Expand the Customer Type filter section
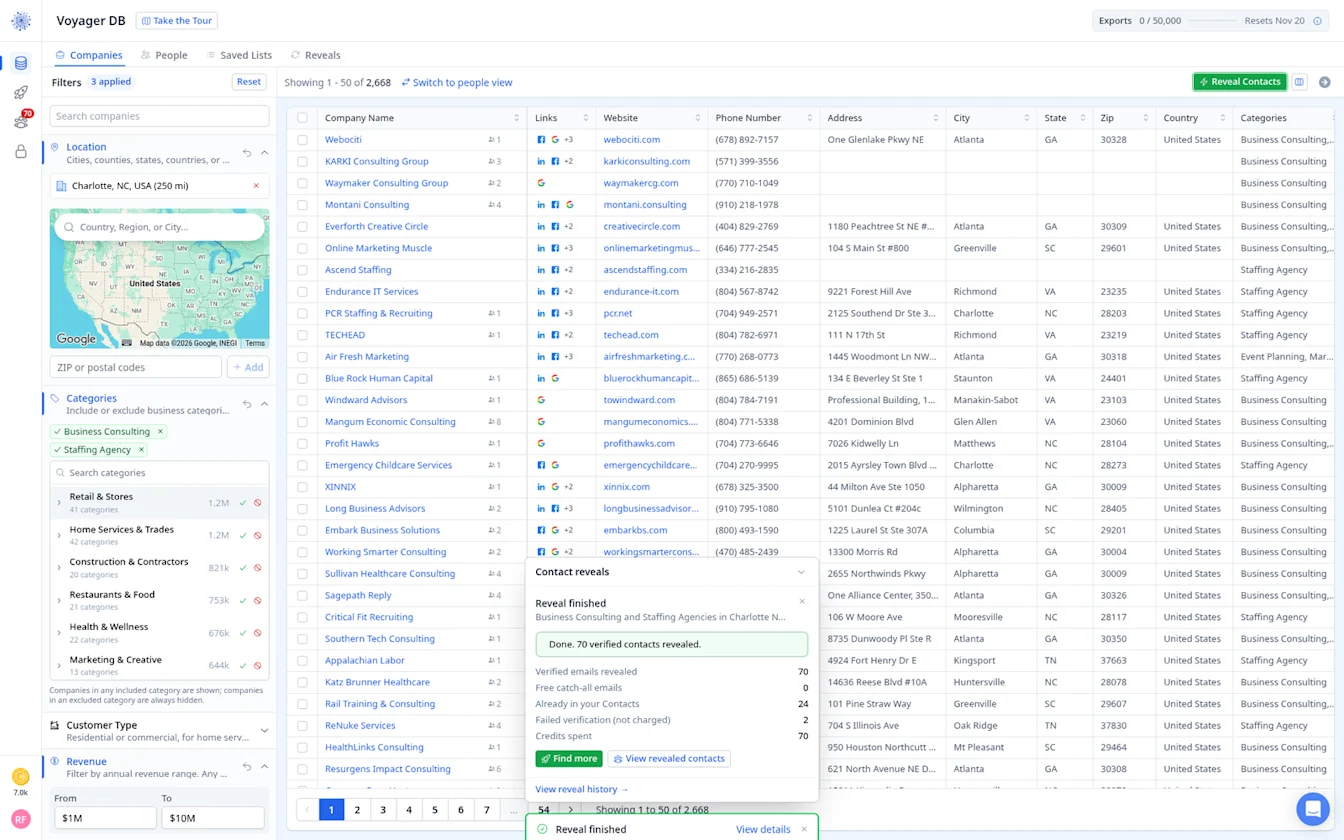Image resolution: width=1344 pixels, height=840 pixels. 264,731
